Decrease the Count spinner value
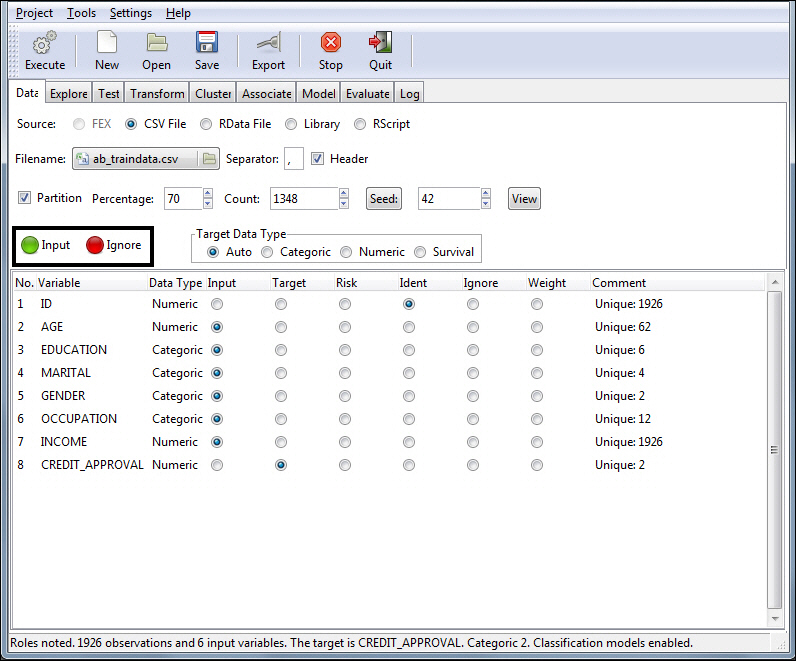The image size is (796, 661). 344,204
